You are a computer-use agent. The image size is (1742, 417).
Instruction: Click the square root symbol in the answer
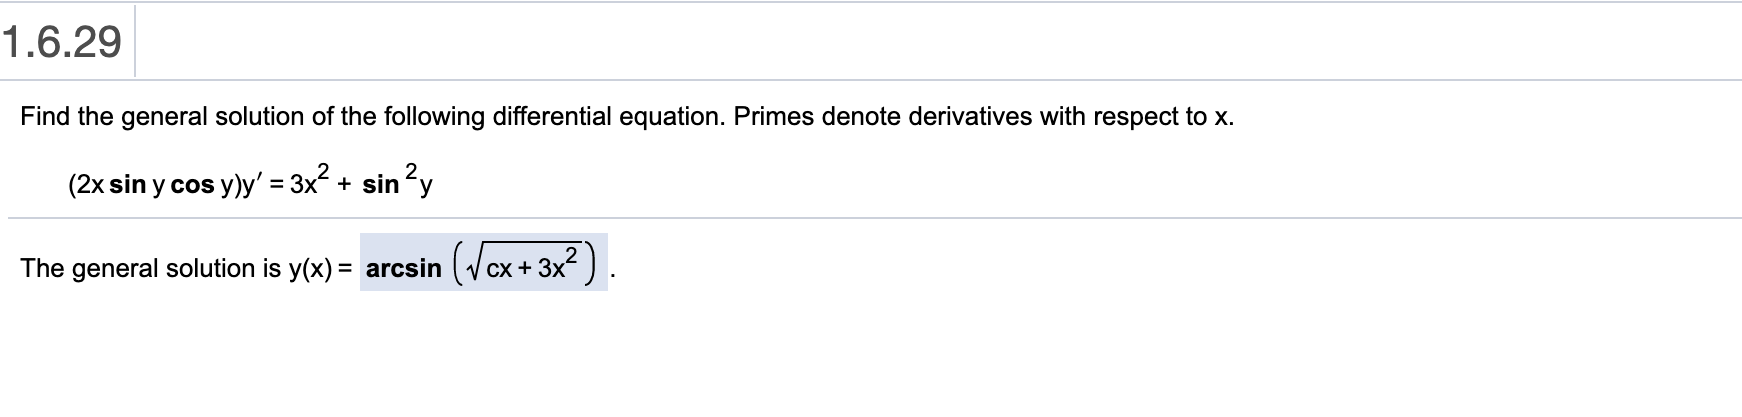(476, 267)
